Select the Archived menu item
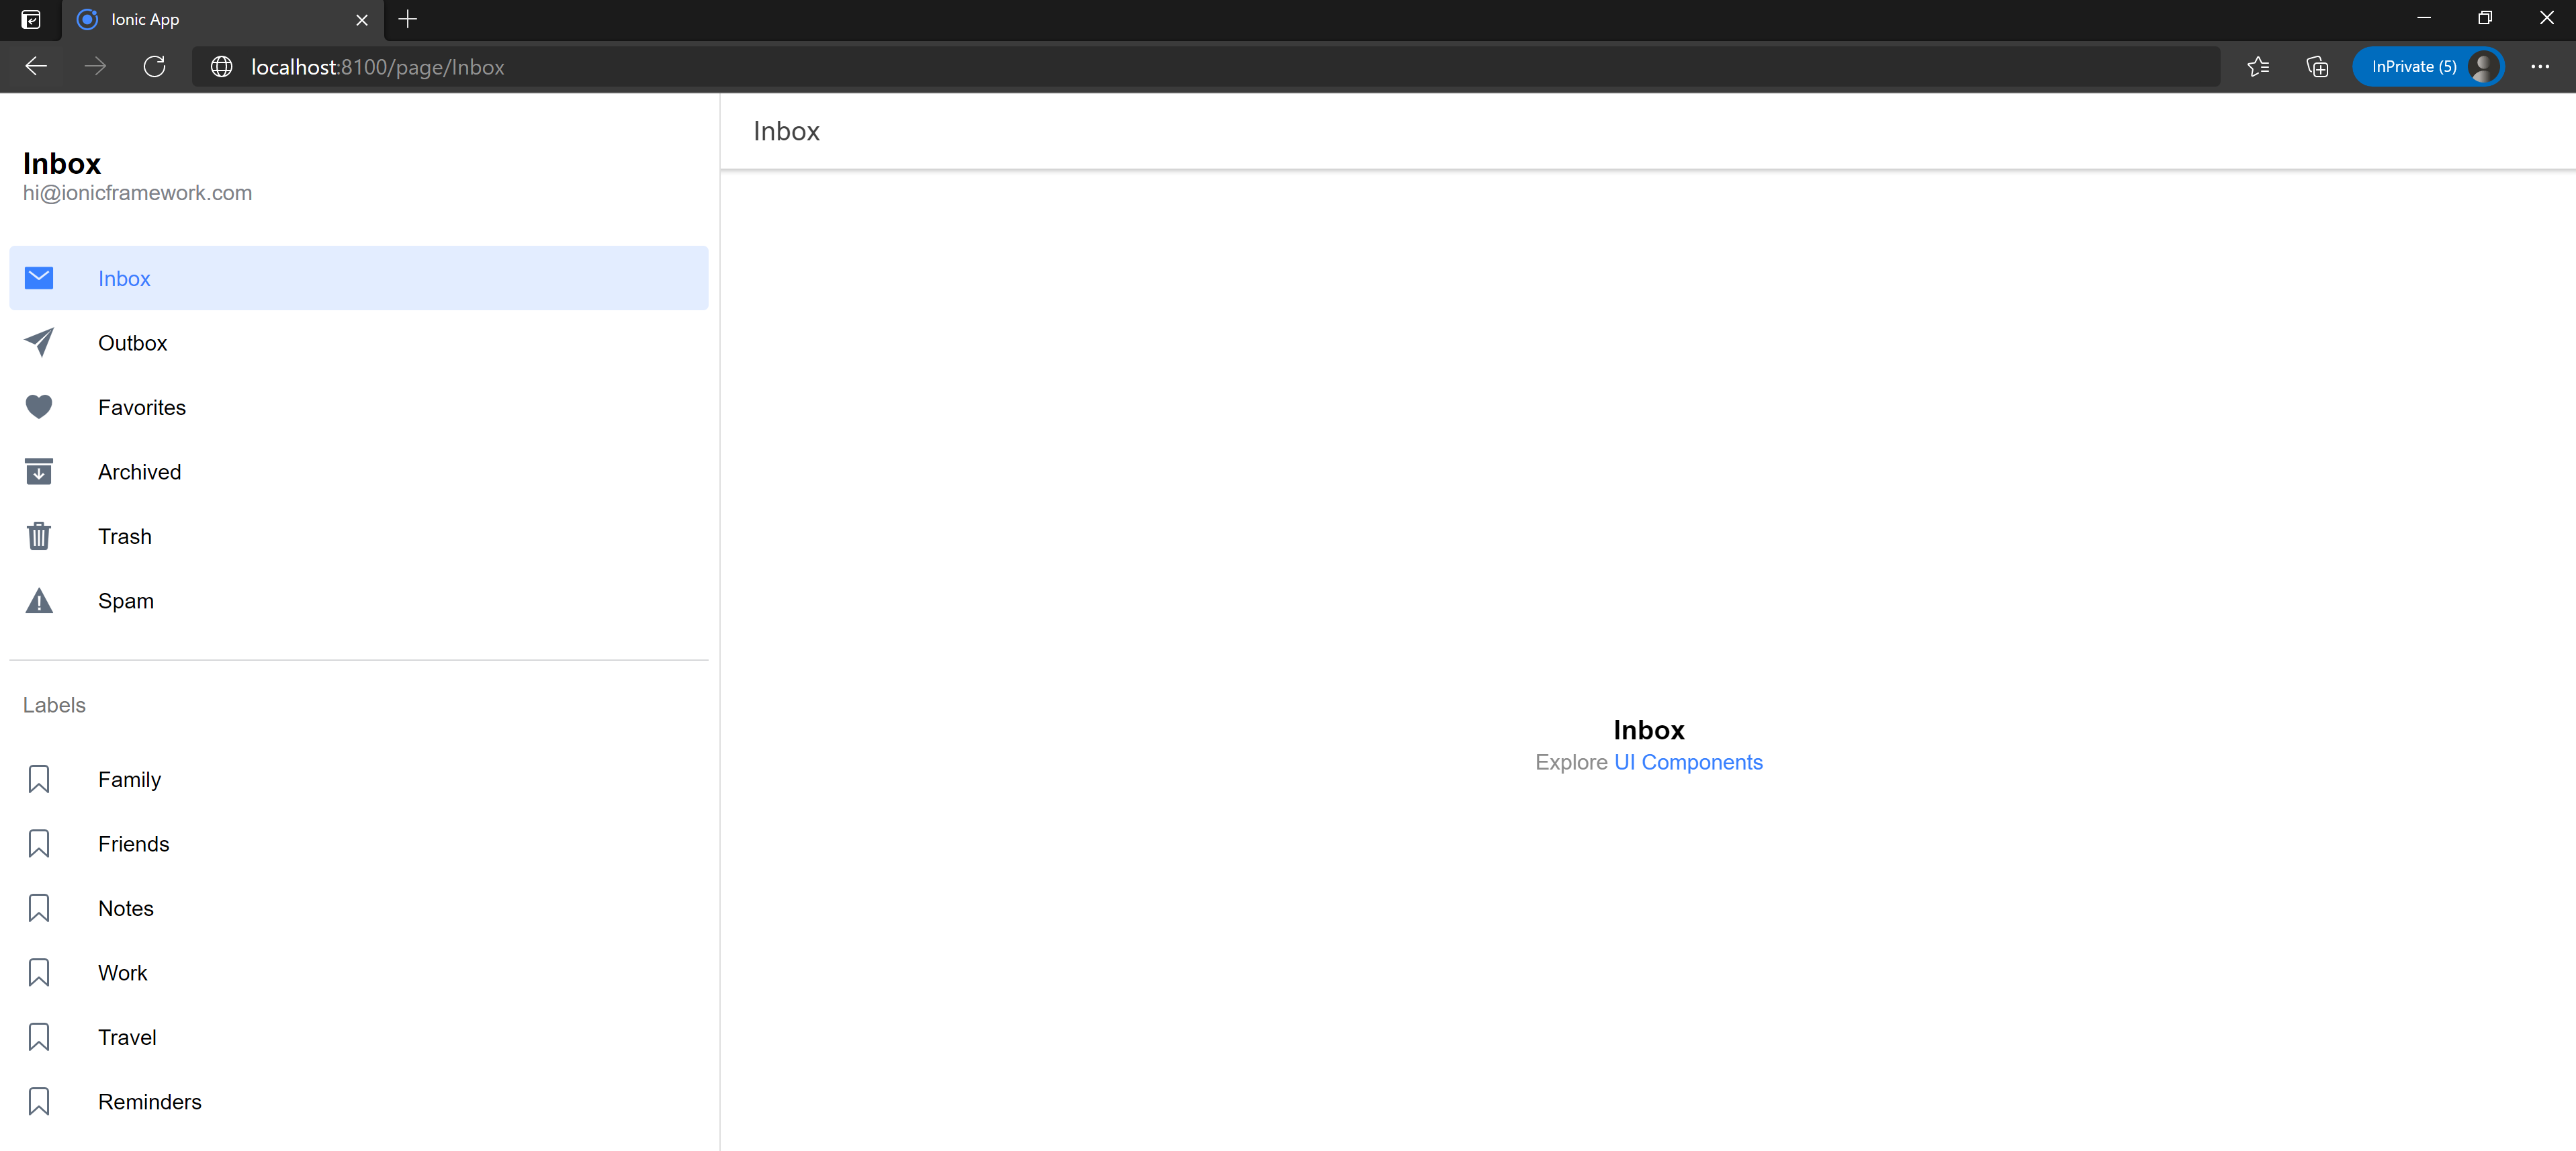Screen dimensions: 2576x1151 [x=139, y=472]
